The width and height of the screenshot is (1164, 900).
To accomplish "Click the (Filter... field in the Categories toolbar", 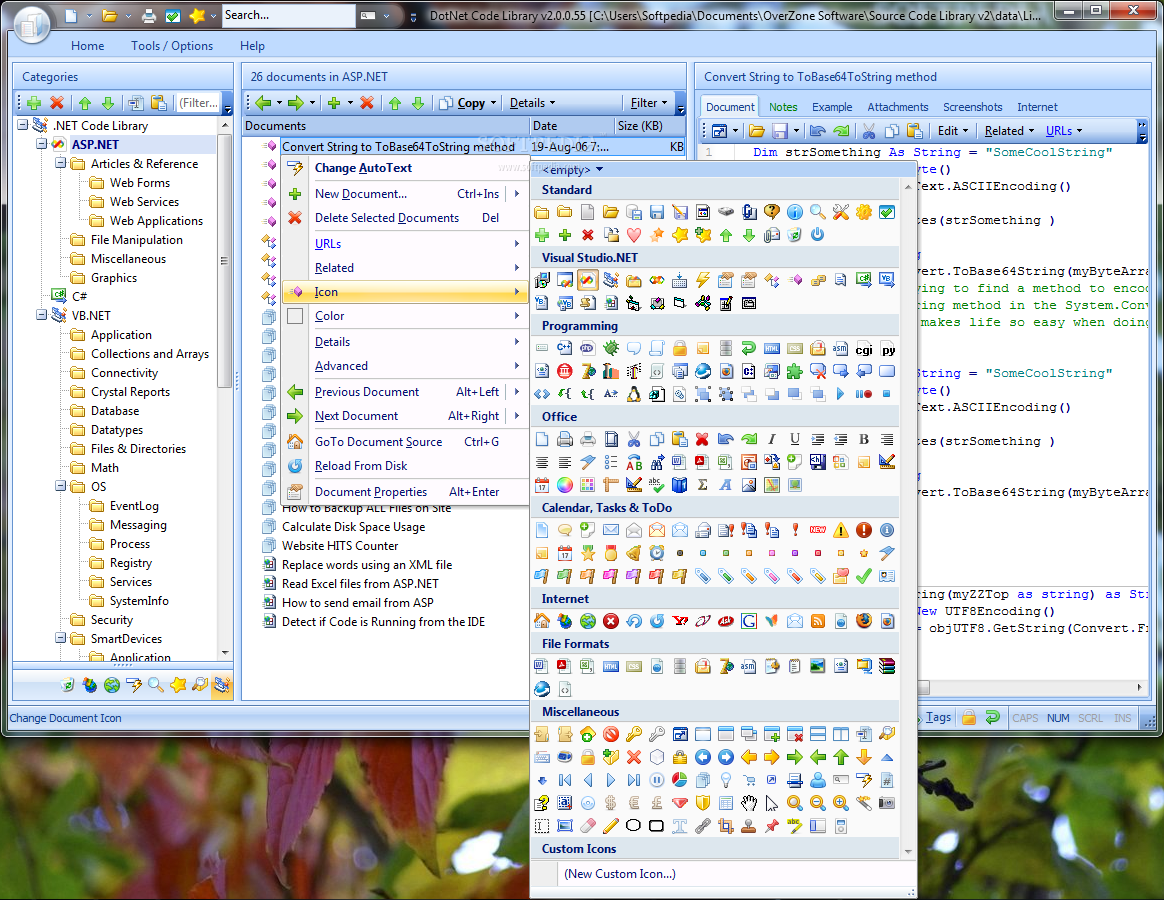I will 198,103.
